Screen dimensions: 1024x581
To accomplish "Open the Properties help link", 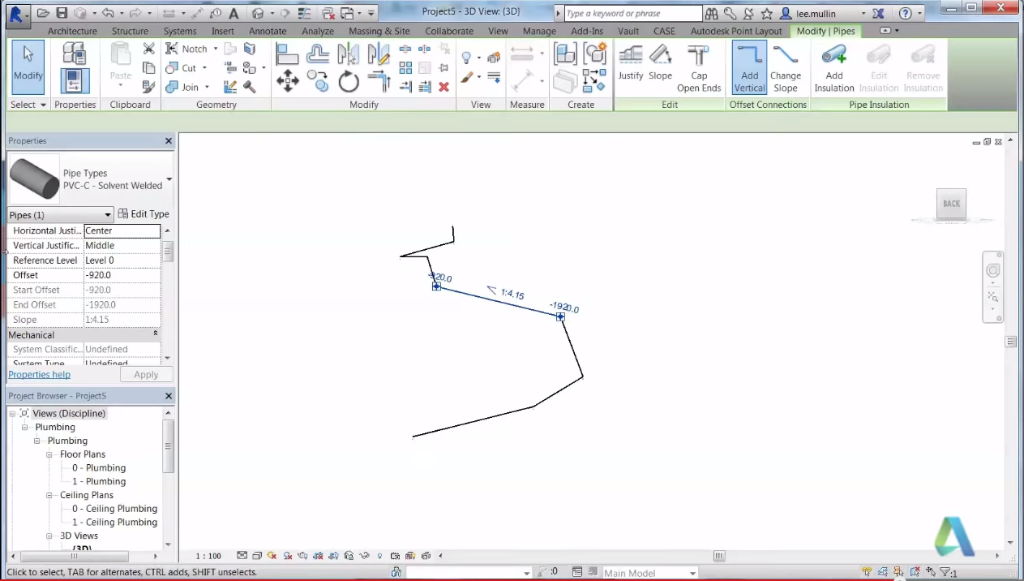I will point(39,375).
